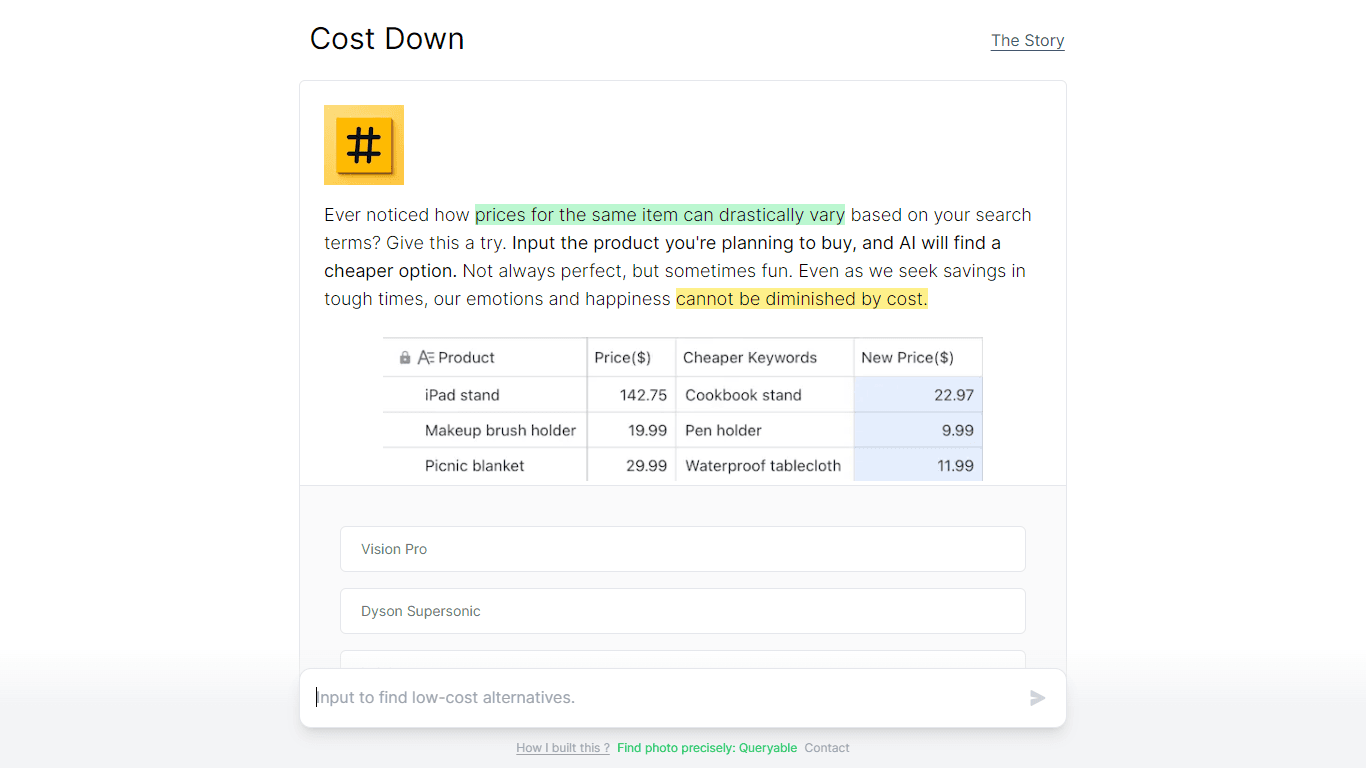Open The Story link
Viewport: 1366px width, 768px height.
click(1027, 41)
